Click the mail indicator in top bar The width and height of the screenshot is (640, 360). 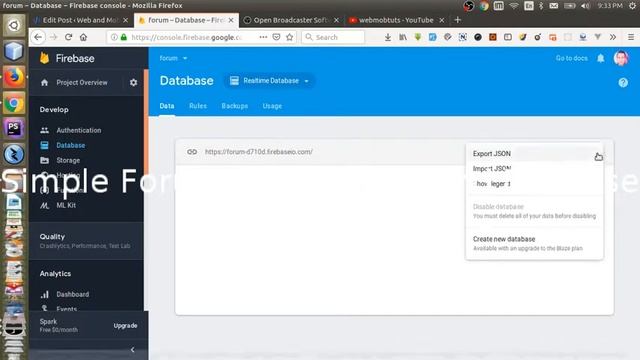pos(553,6)
